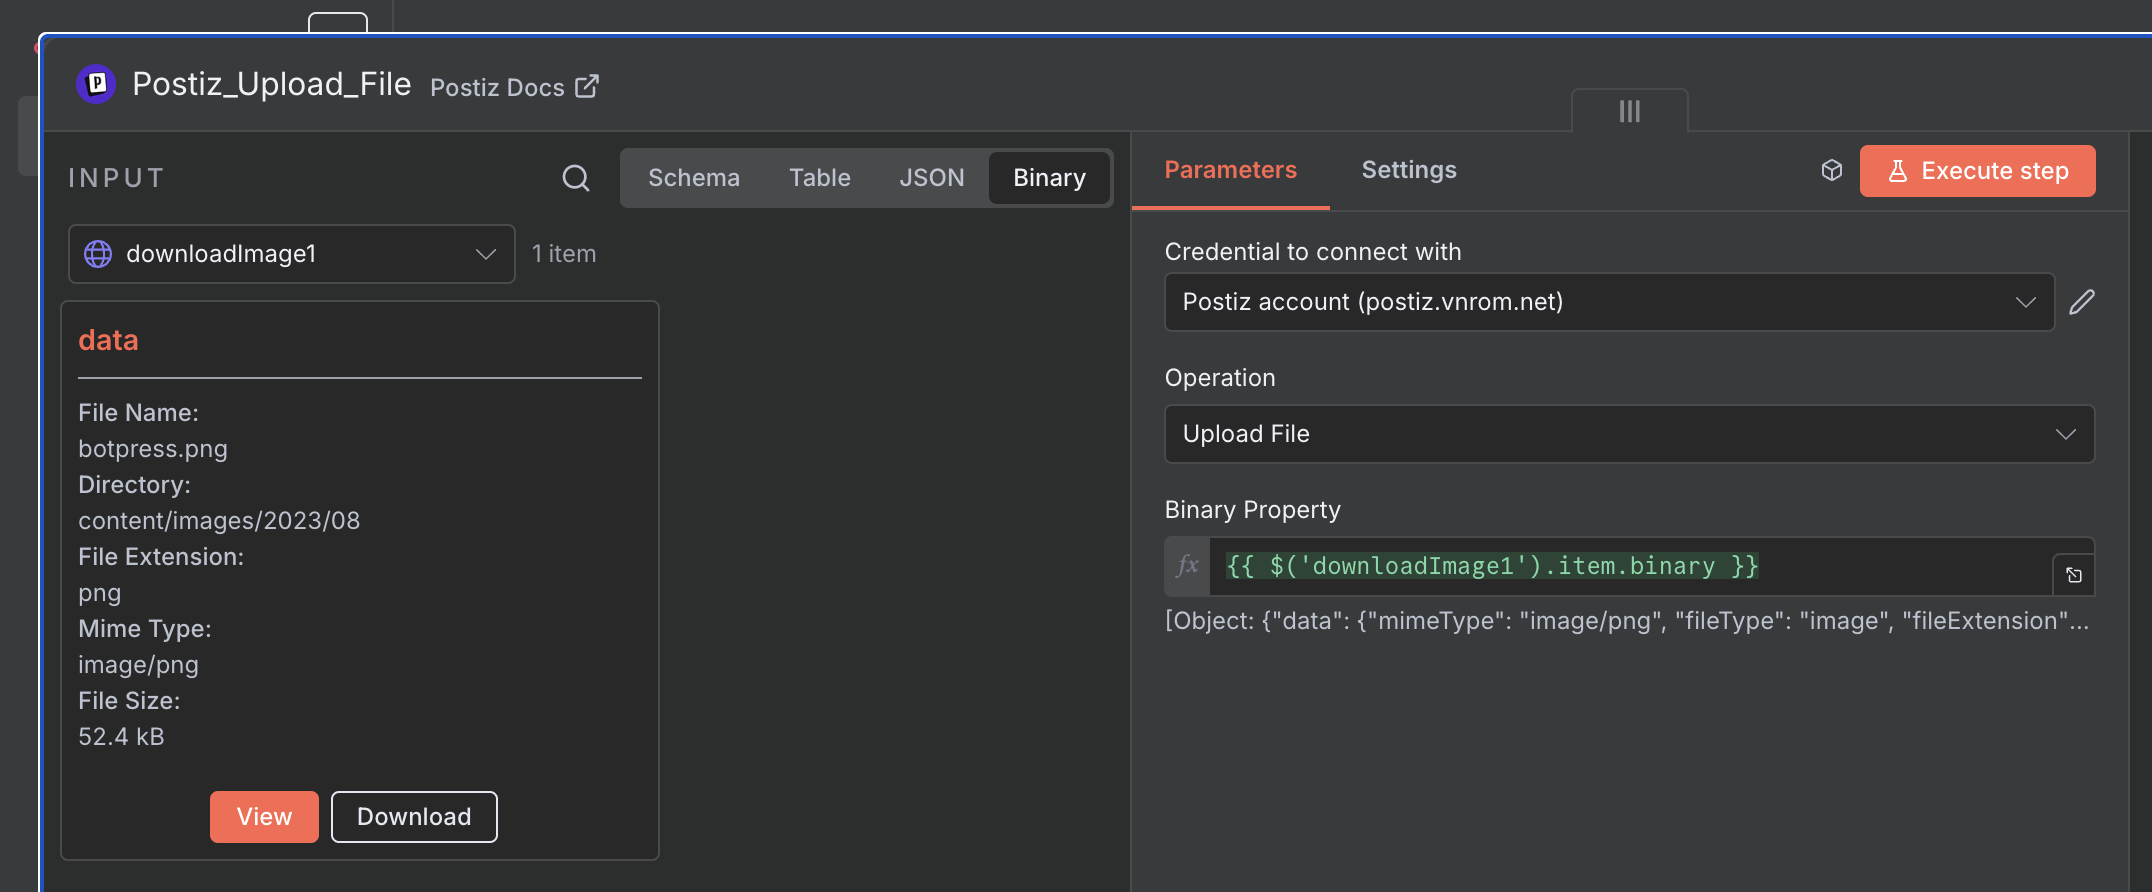Download the binary data file
This screenshot has width=2152, height=892.
(414, 817)
